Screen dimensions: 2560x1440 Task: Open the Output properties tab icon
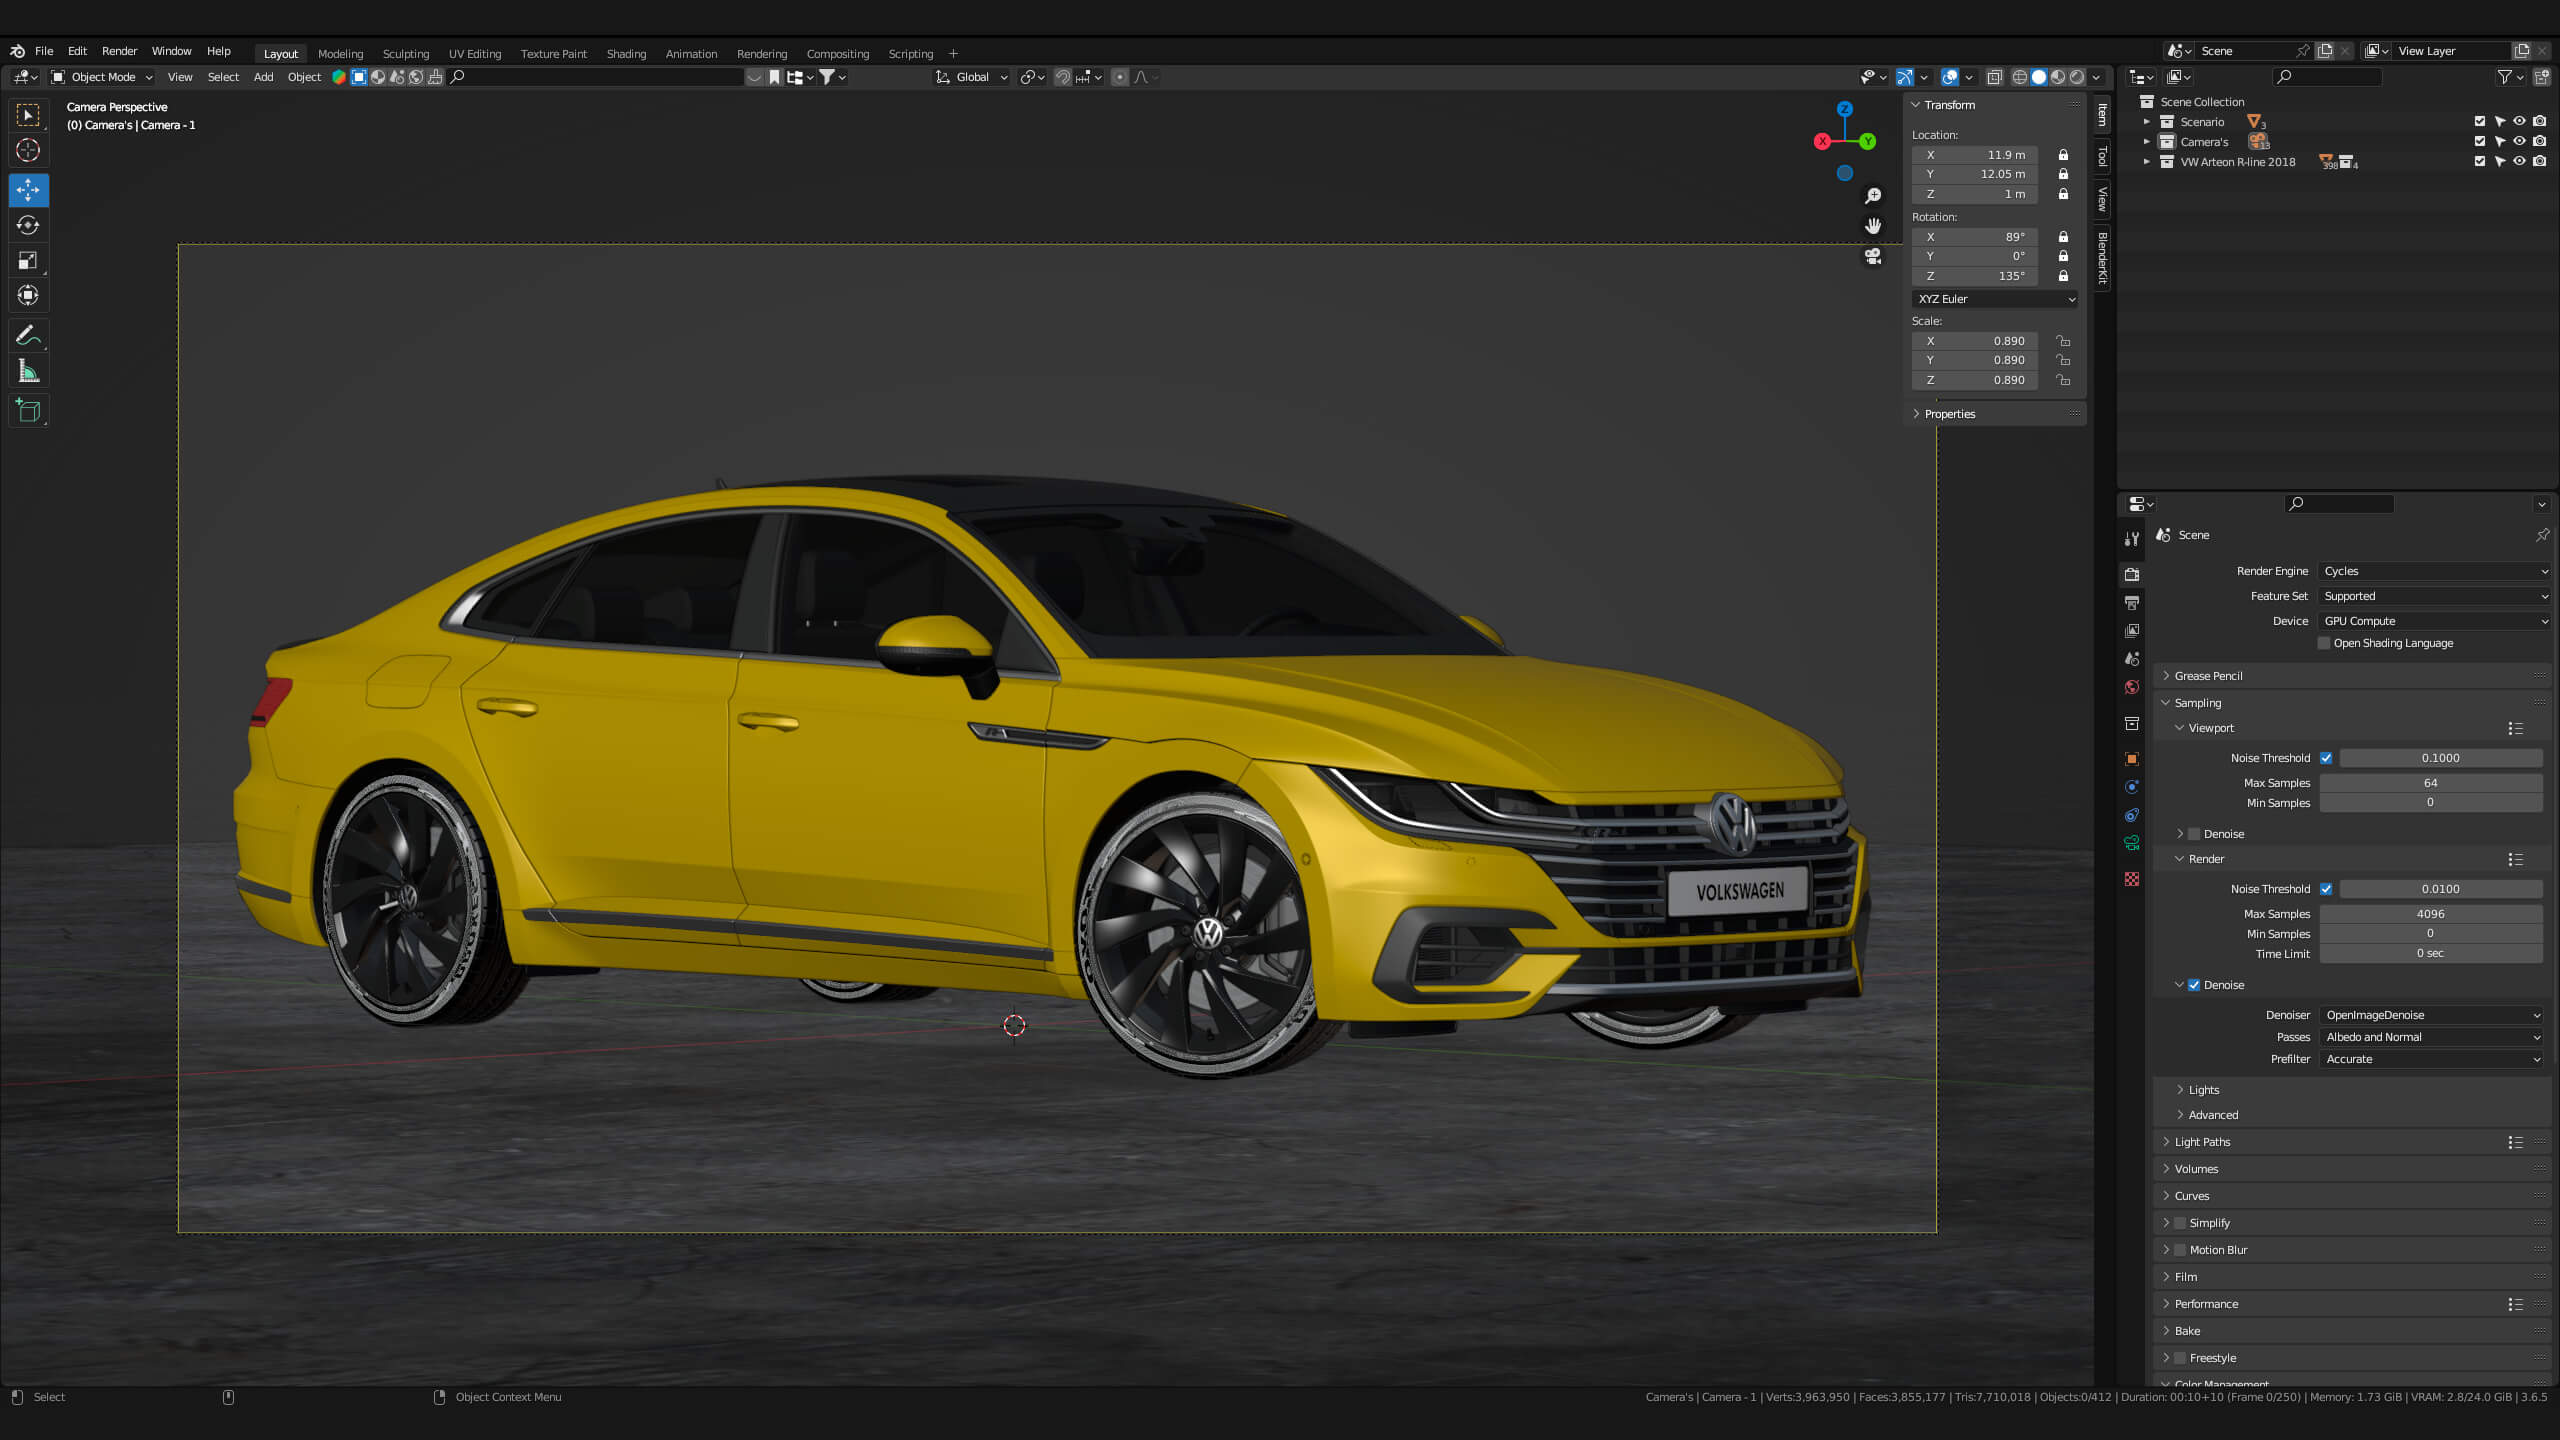click(x=2132, y=603)
